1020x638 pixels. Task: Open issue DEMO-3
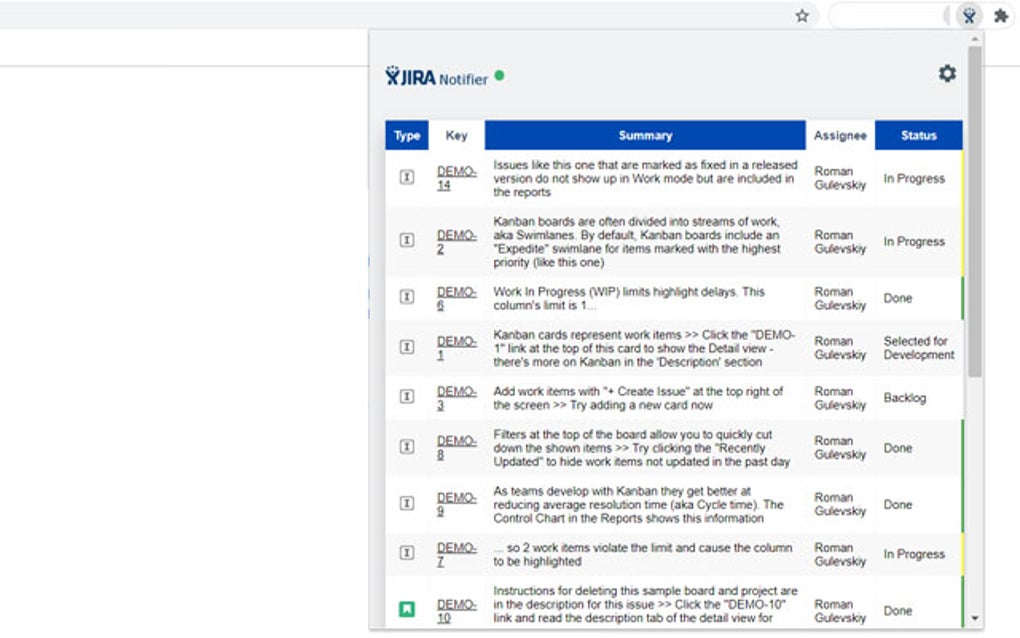pyautogui.click(x=458, y=397)
